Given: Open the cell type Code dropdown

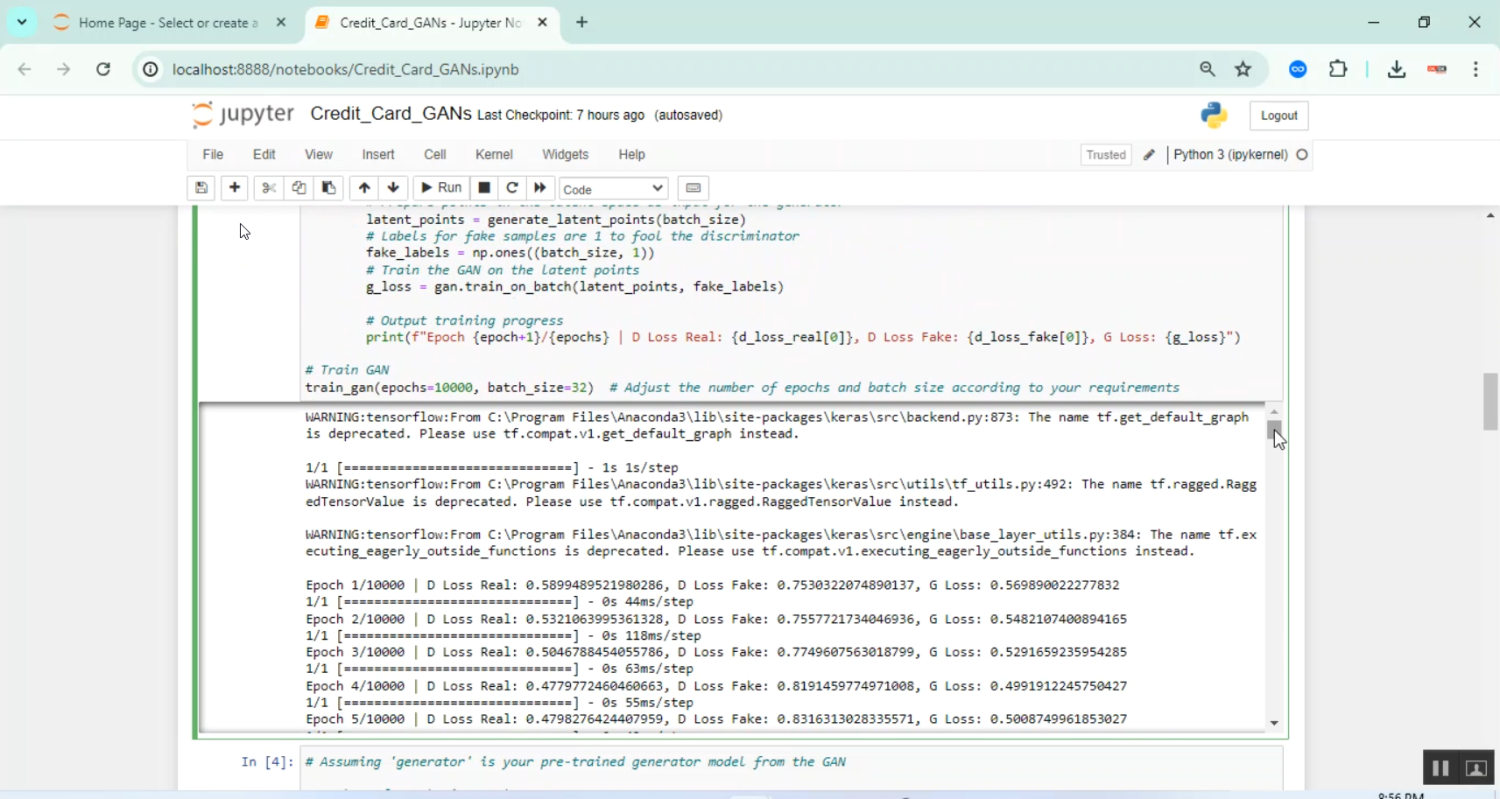Looking at the screenshot, I should 613,189.
